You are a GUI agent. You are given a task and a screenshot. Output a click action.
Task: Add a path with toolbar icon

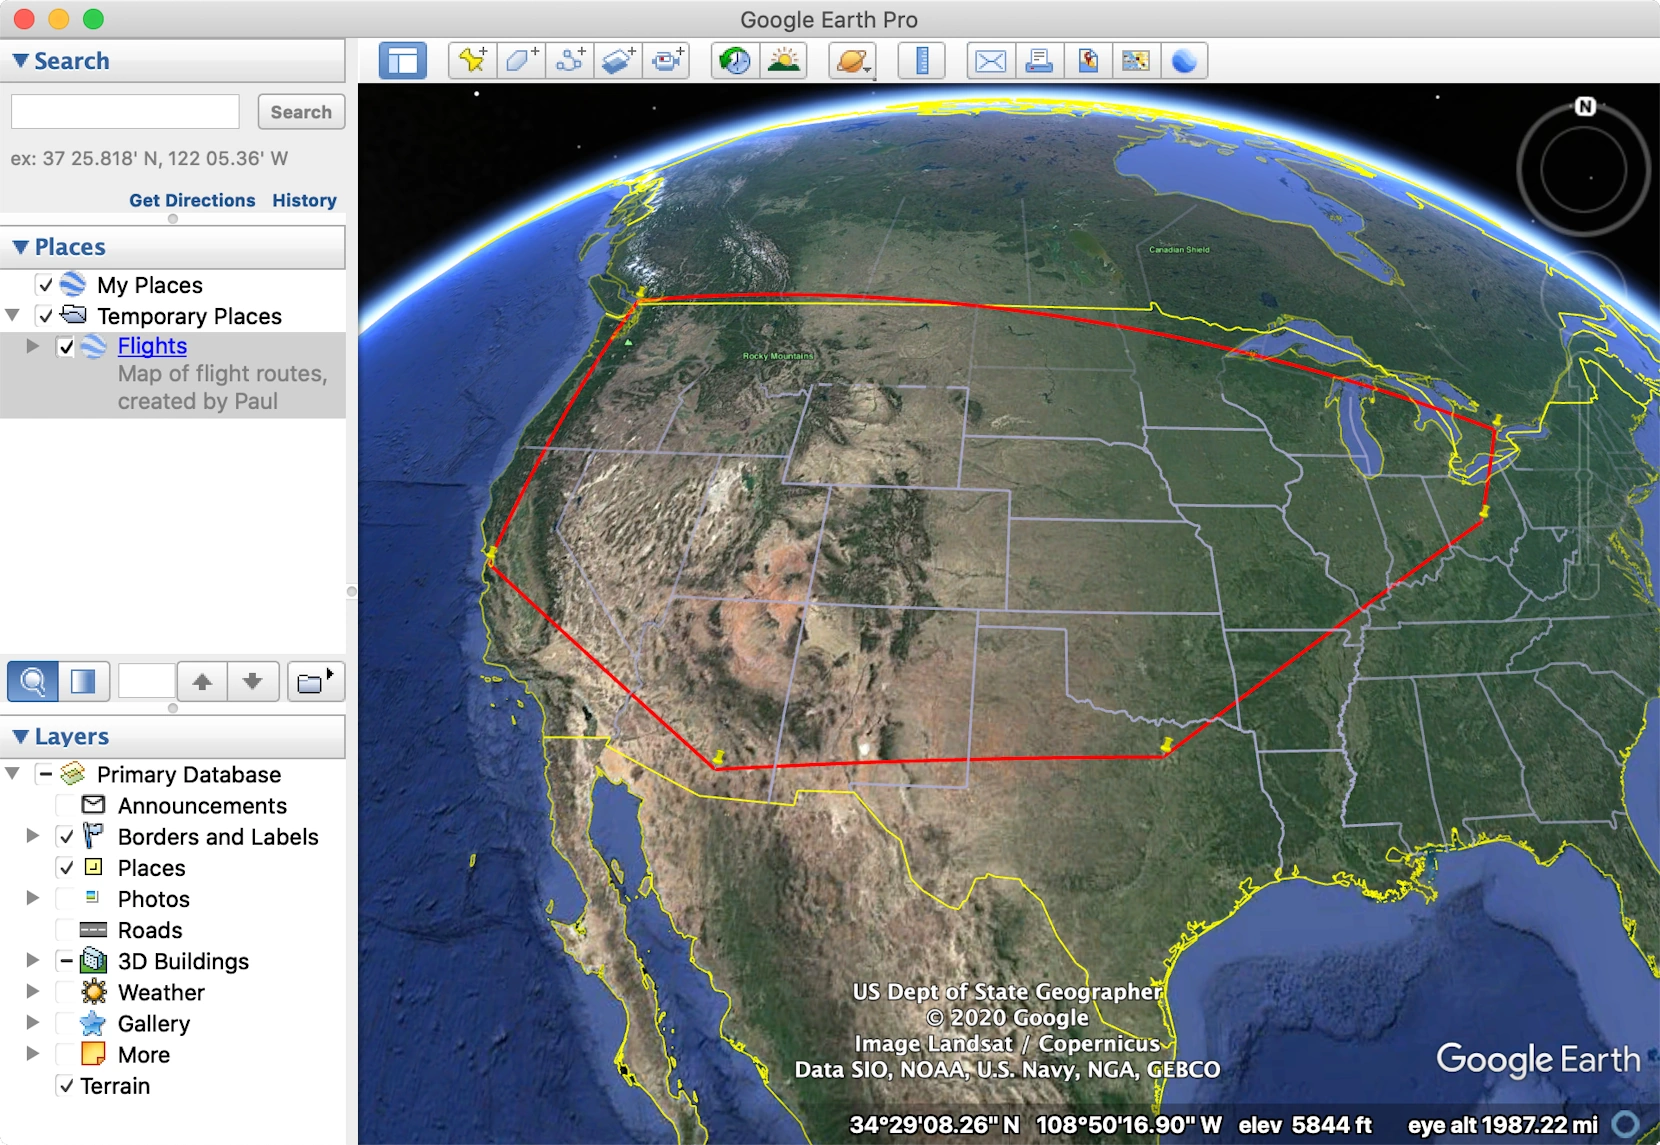click(570, 61)
